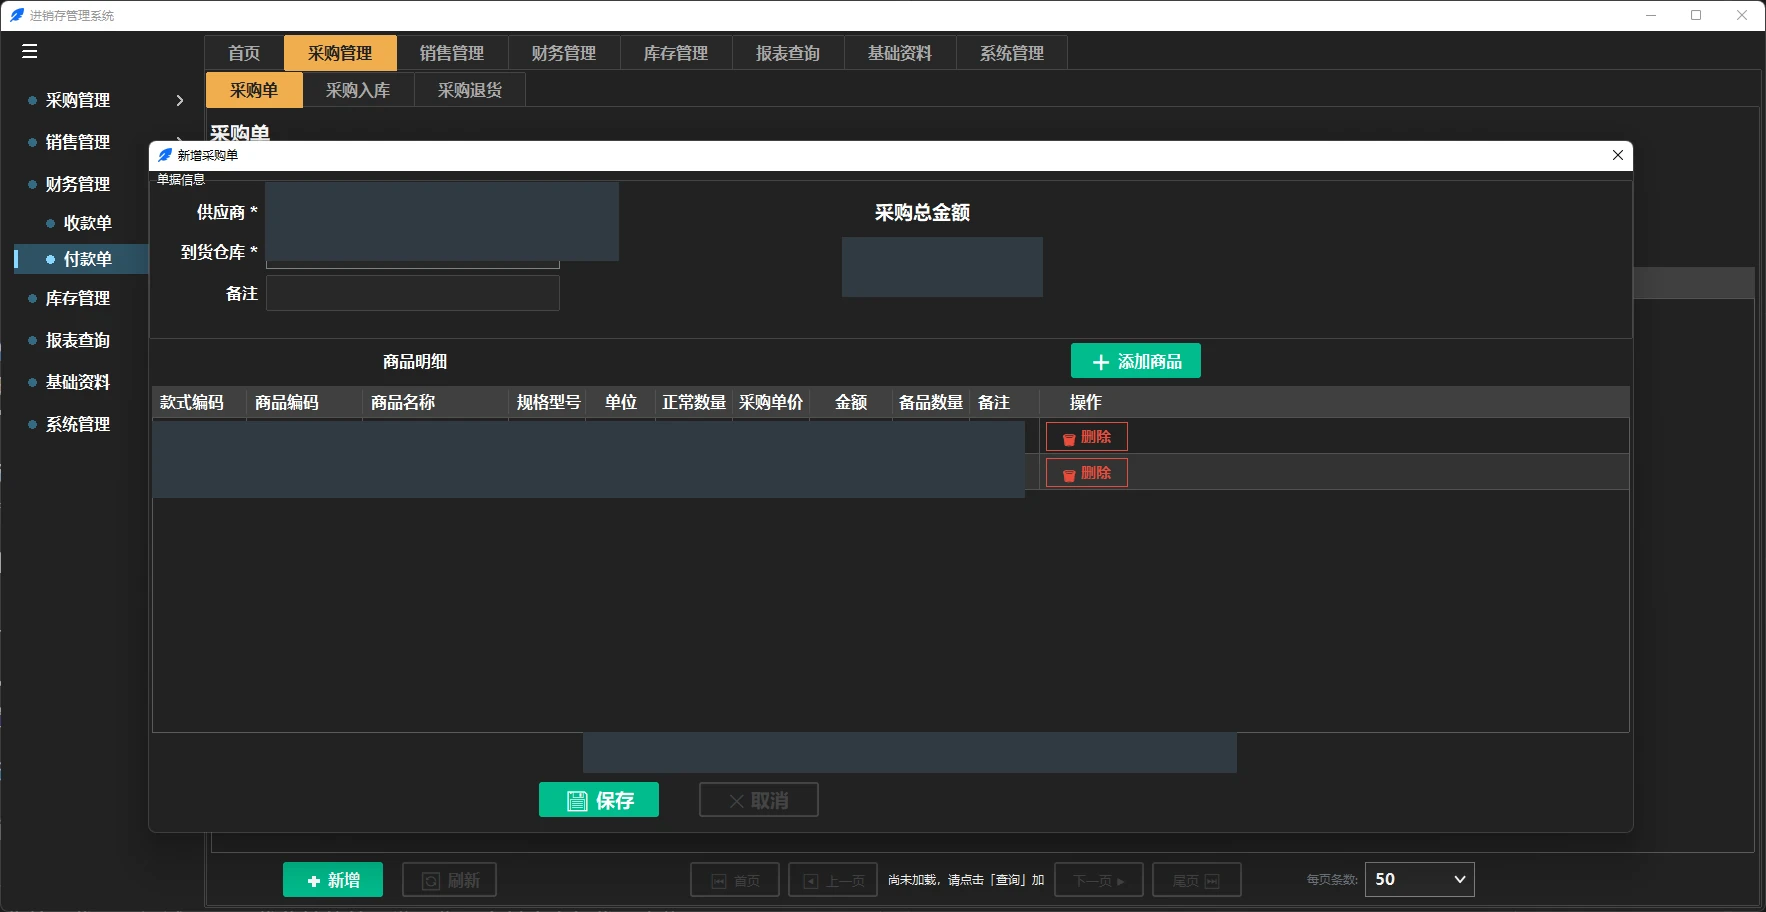Open the hamburger menu icon in the sidebar

29,51
